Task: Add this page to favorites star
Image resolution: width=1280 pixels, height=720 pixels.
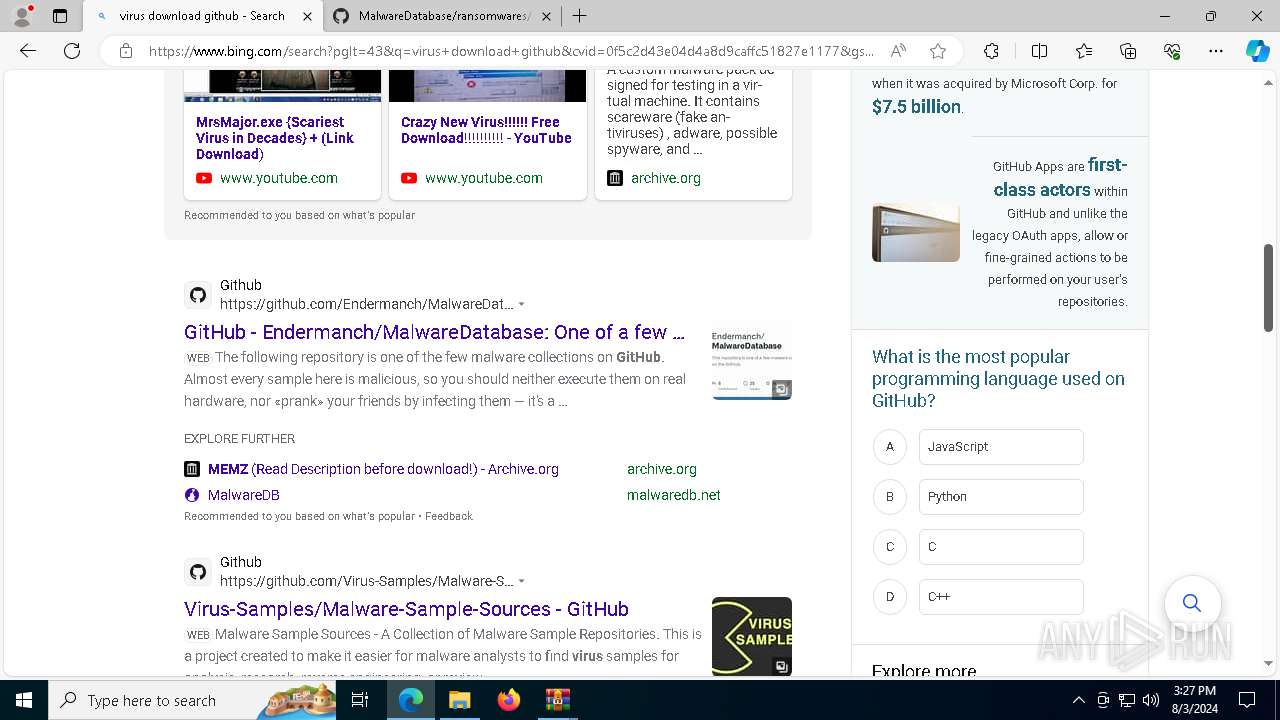Action: [938, 51]
